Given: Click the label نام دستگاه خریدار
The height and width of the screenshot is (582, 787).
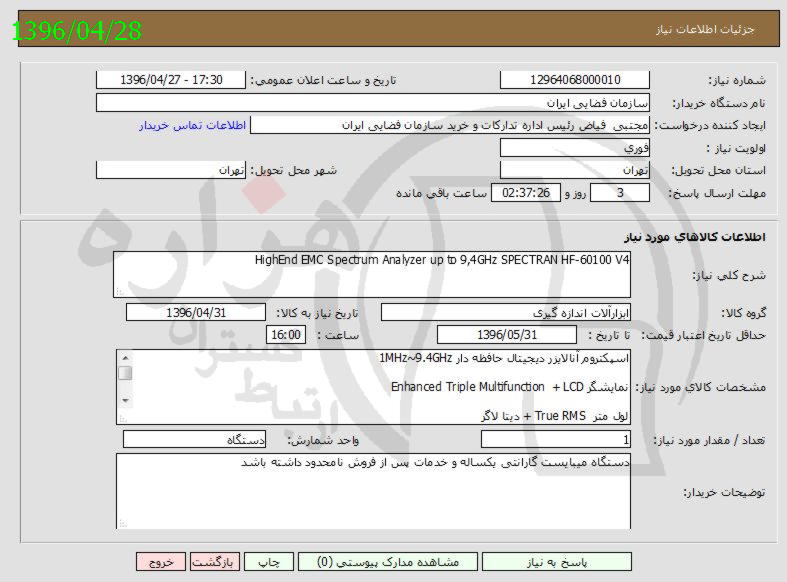Looking at the screenshot, I should pyautogui.click(x=719, y=103).
